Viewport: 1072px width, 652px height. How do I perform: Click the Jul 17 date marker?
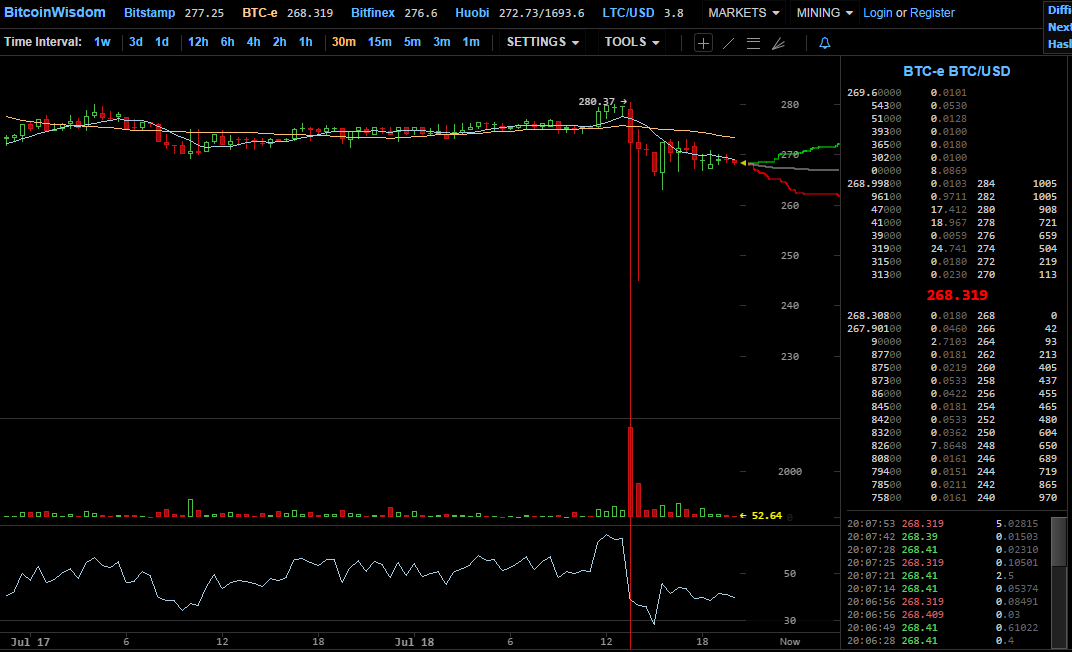[x=30, y=642]
